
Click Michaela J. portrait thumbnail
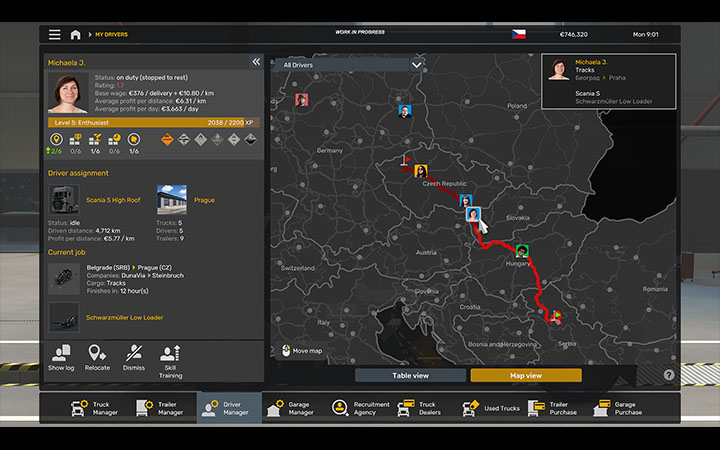point(69,93)
